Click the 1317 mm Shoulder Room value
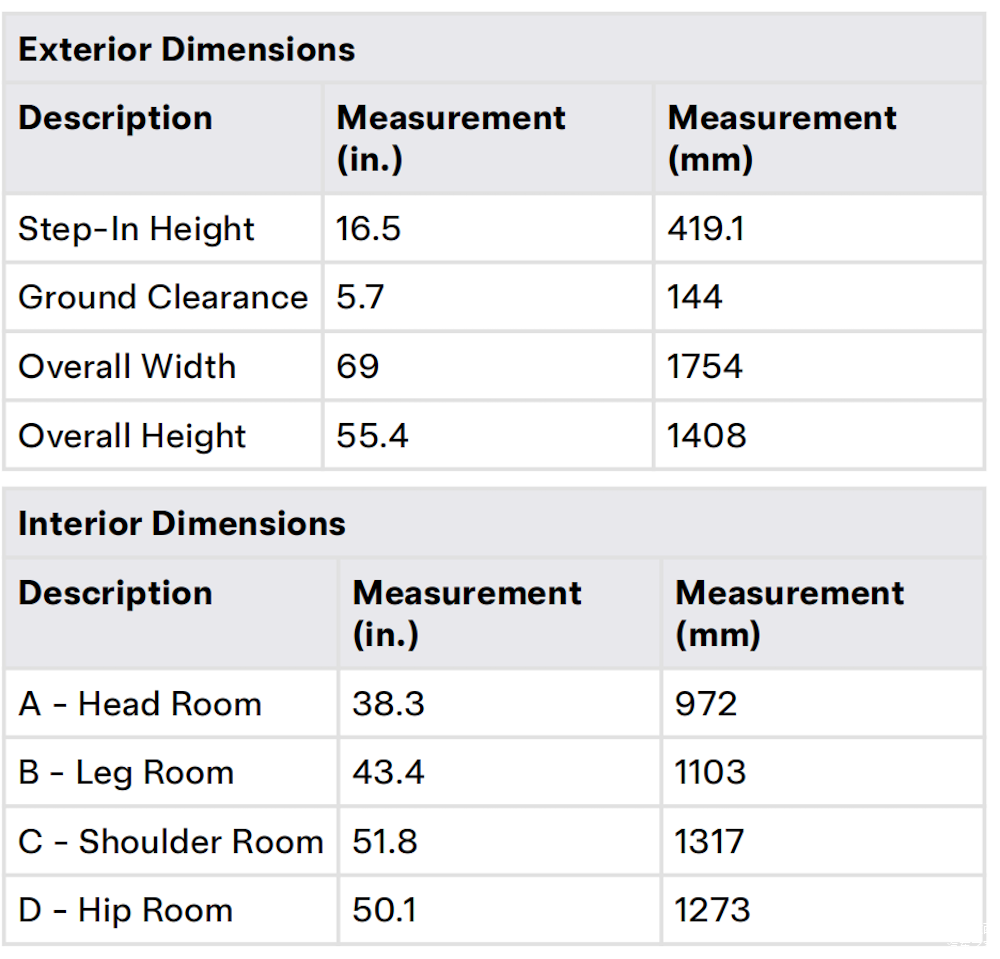 point(709,842)
